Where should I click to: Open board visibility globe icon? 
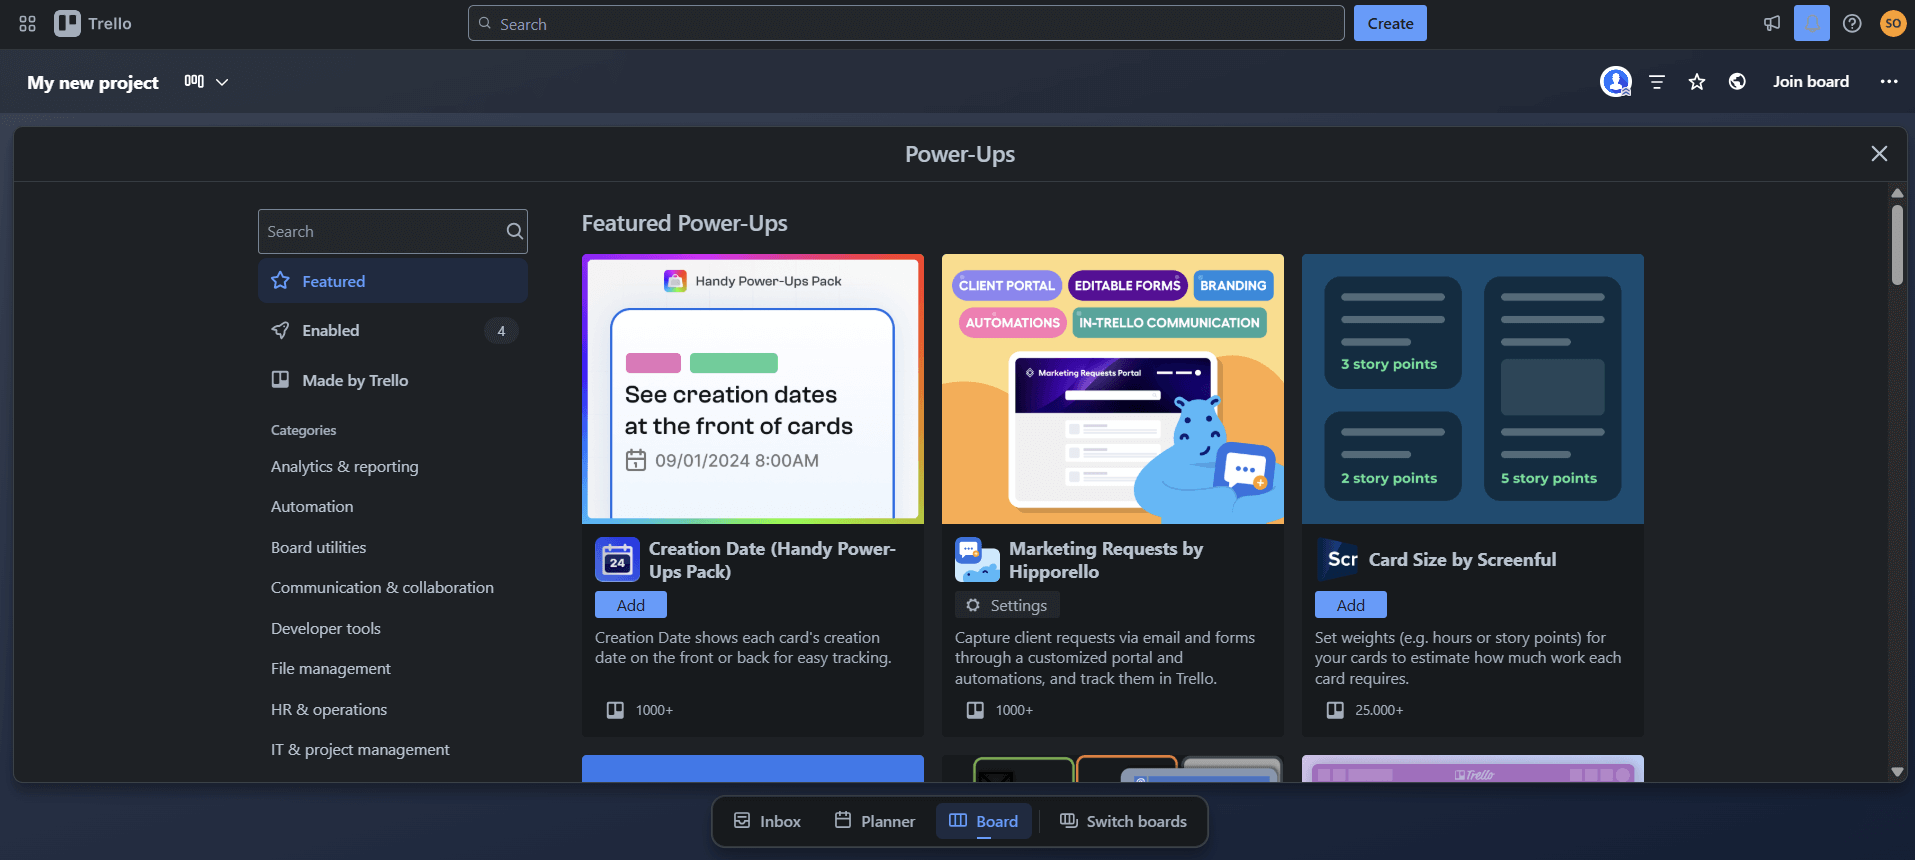pos(1738,82)
